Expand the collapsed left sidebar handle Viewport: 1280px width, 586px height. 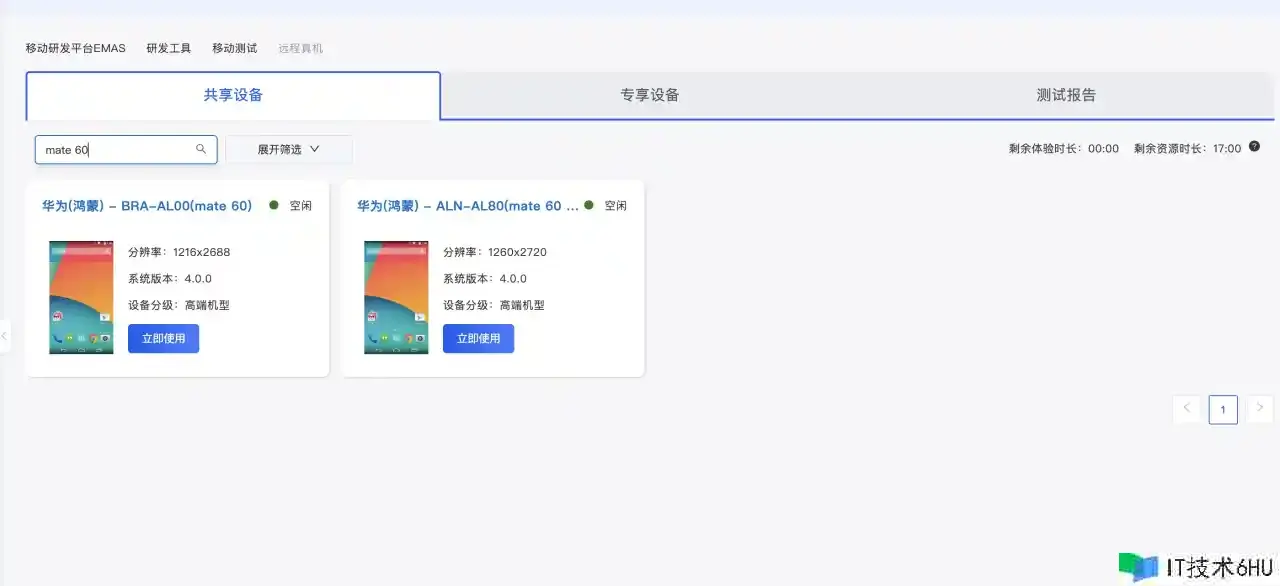5,336
